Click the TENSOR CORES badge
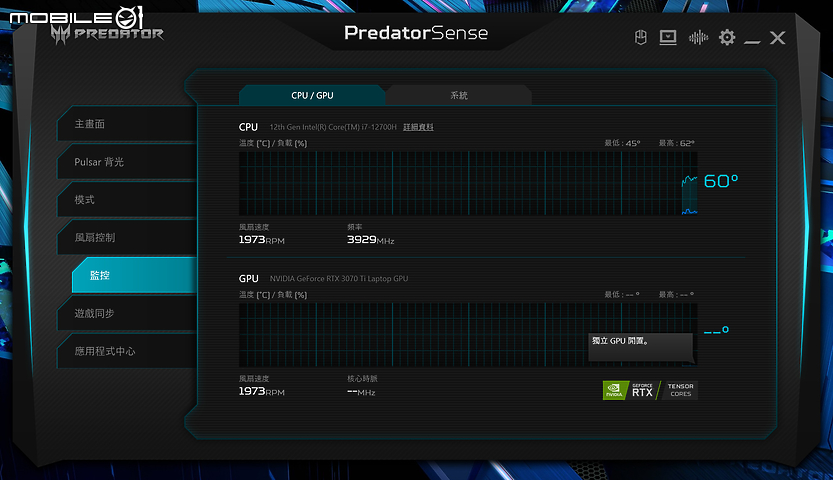Image resolution: width=833 pixels, height=480 pixels. click(x=679, y=390)
